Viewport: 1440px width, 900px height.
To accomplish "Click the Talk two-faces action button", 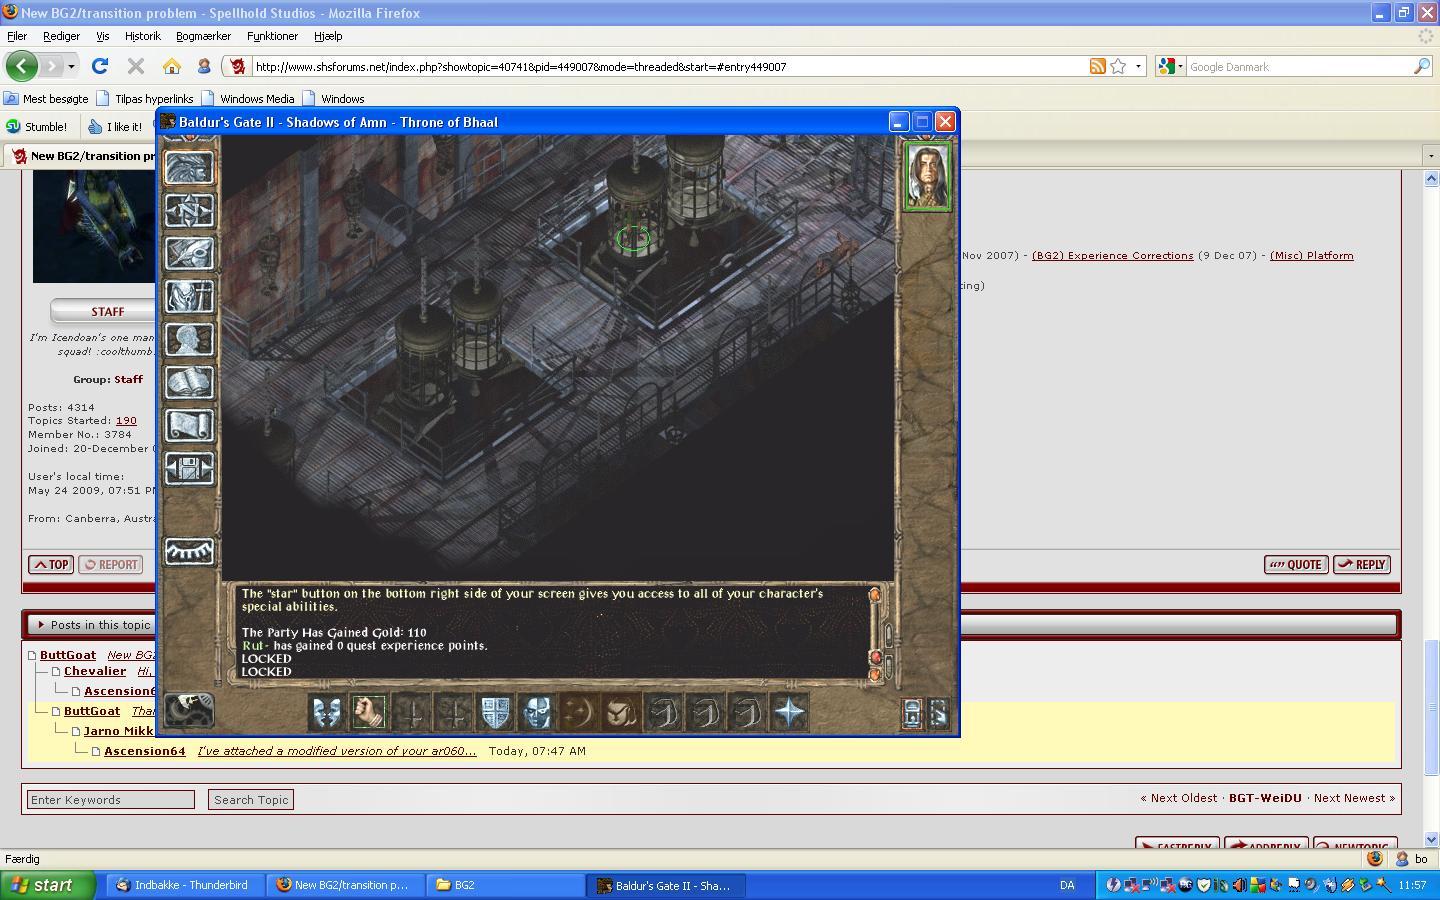I will coord(326,712).
